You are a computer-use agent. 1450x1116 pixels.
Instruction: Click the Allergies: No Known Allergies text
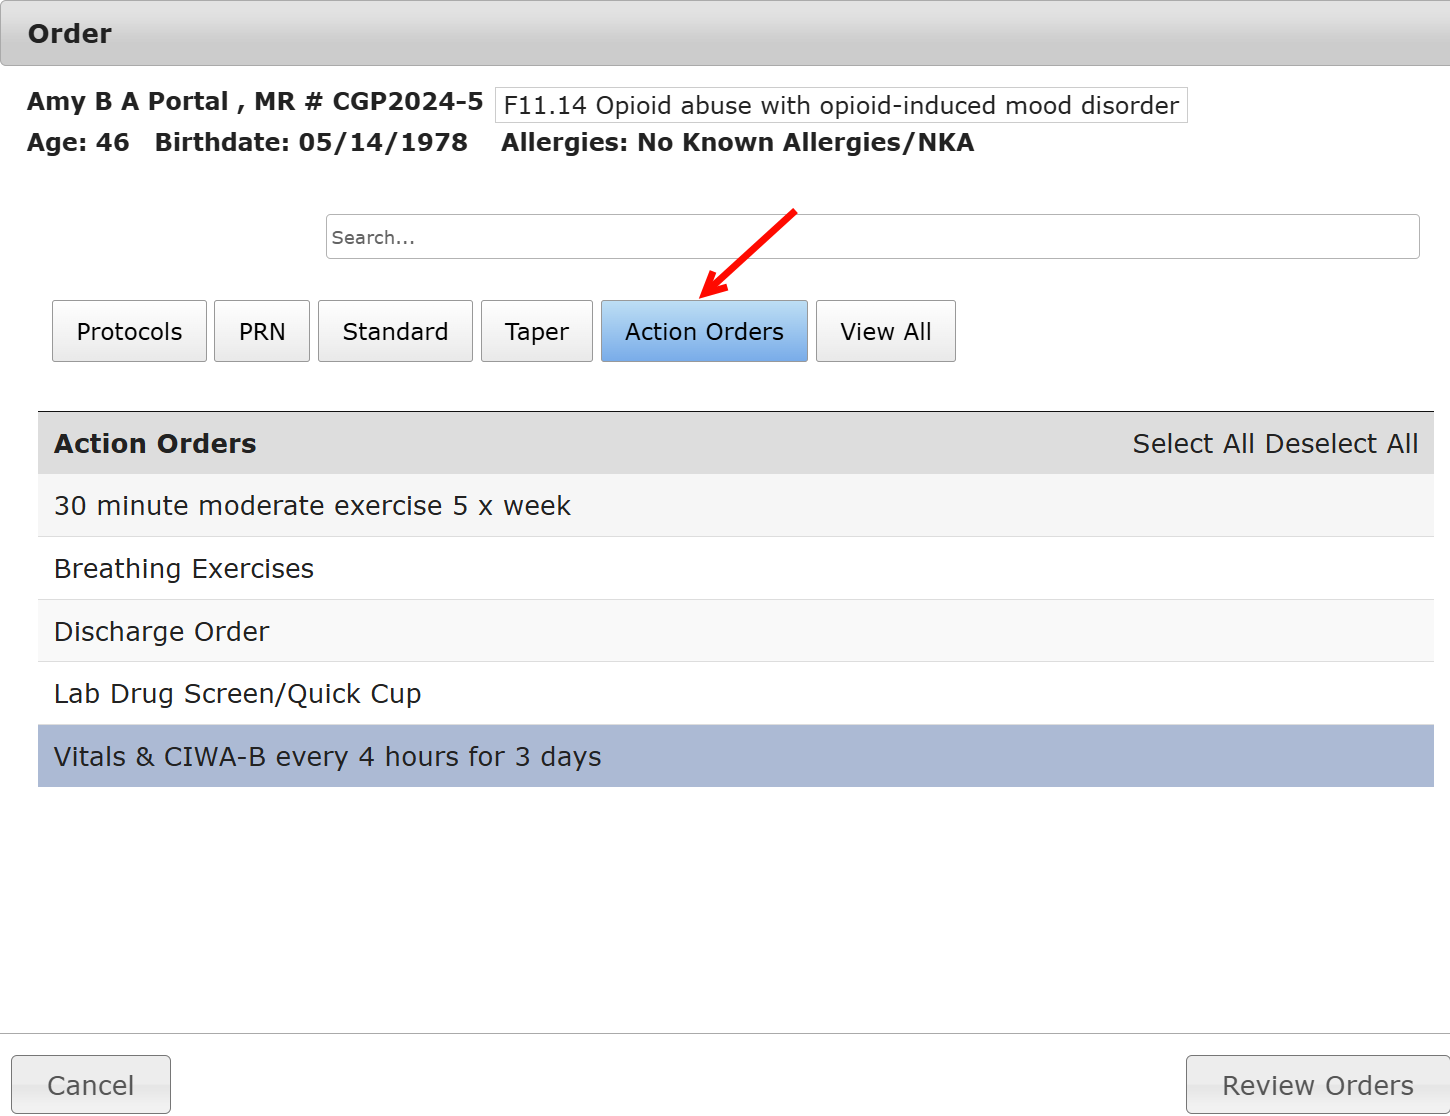coord(737,143)
